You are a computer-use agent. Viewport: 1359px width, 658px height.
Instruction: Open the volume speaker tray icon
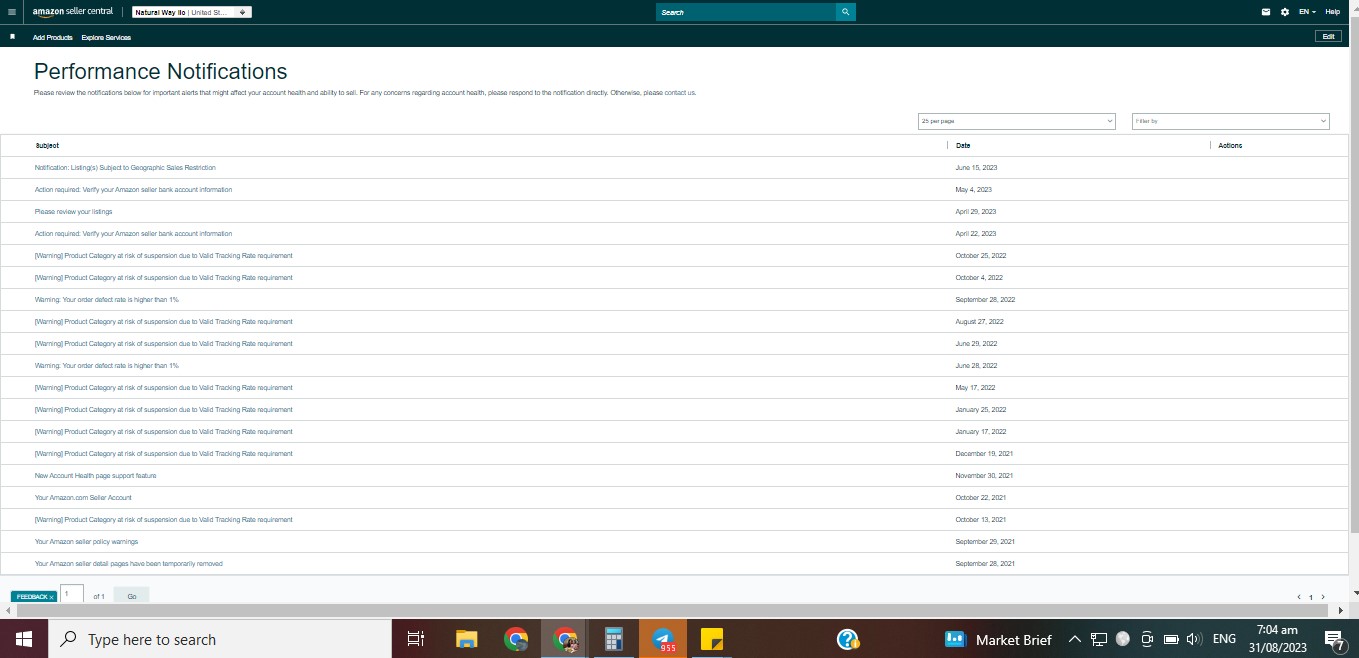pyautogui.click(x=1193, y=639)
